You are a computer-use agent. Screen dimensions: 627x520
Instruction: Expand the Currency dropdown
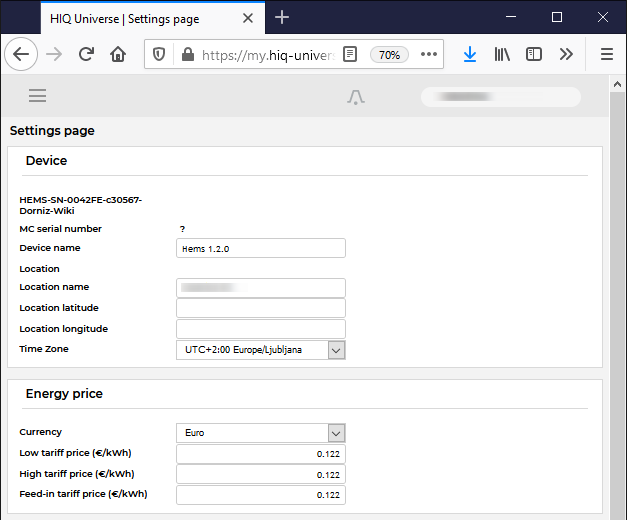pyautogui.click(x=336, y=433)
